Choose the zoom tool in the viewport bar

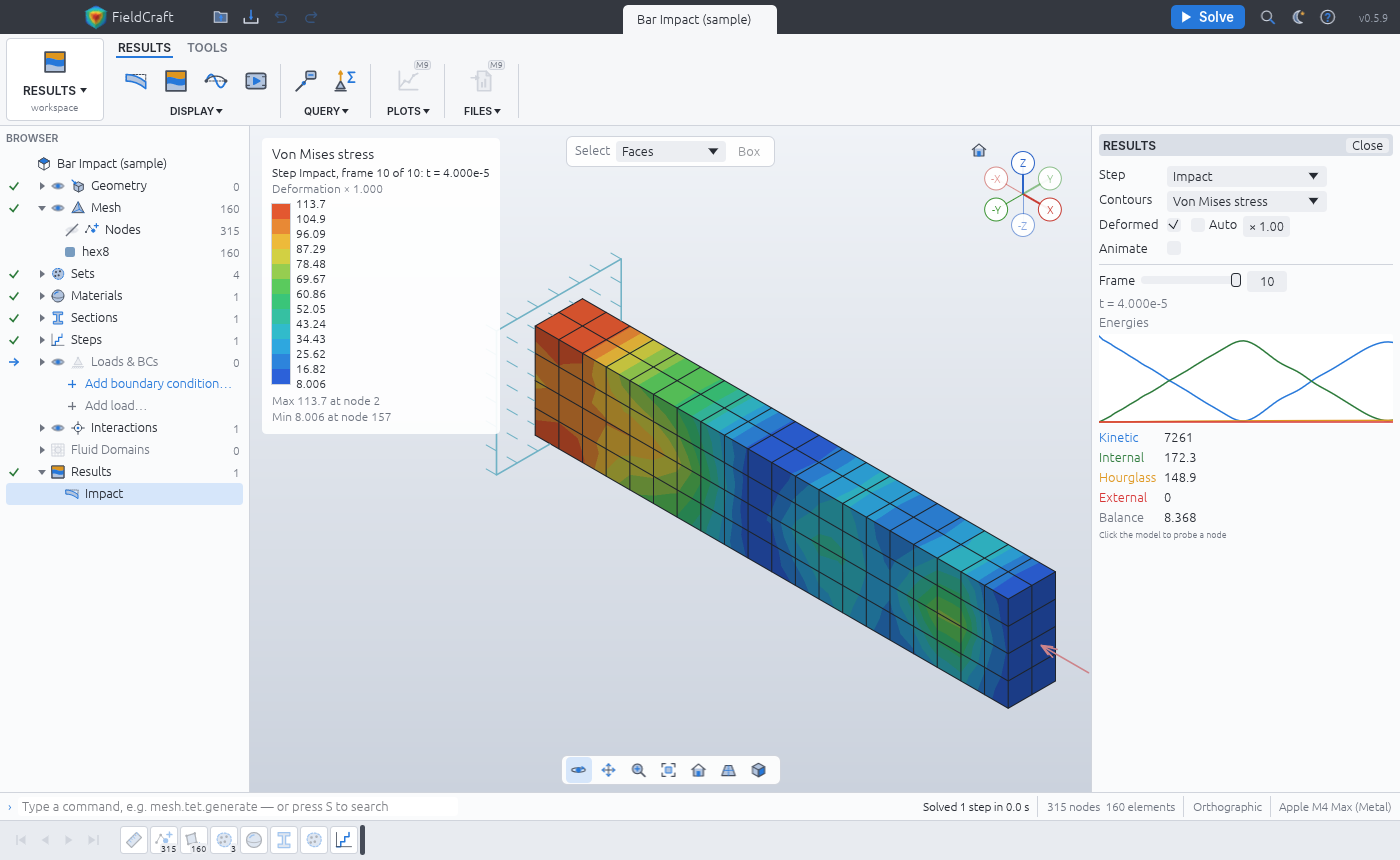(x=638, y=770)
